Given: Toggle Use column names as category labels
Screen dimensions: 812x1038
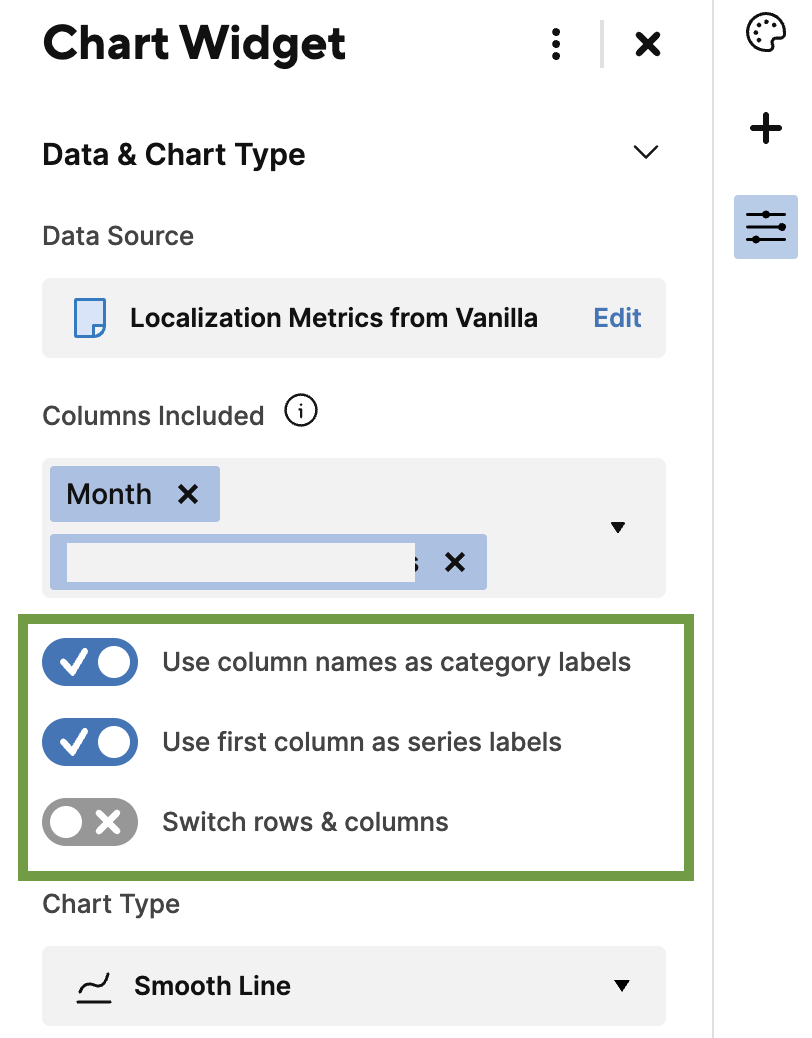Looking at the screenshot, I should pyautogui.click(x=90, y=662).
